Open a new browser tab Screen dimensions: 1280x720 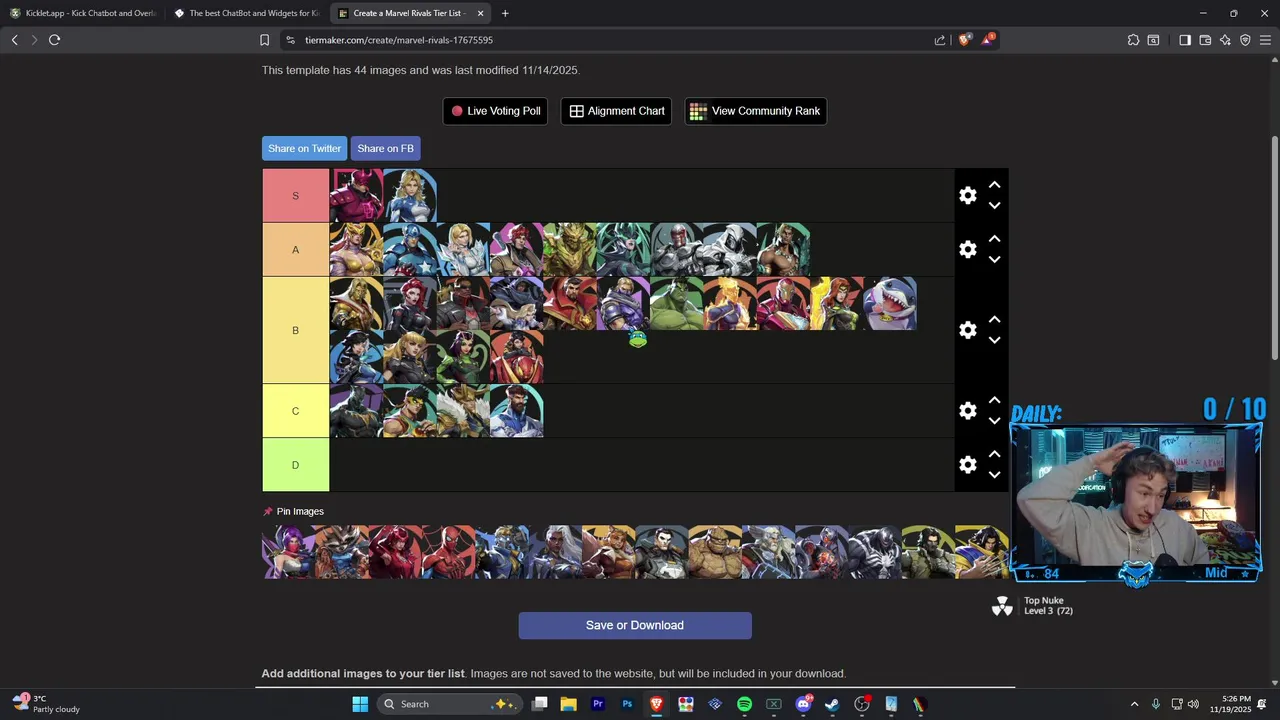(x=505, y=13)
